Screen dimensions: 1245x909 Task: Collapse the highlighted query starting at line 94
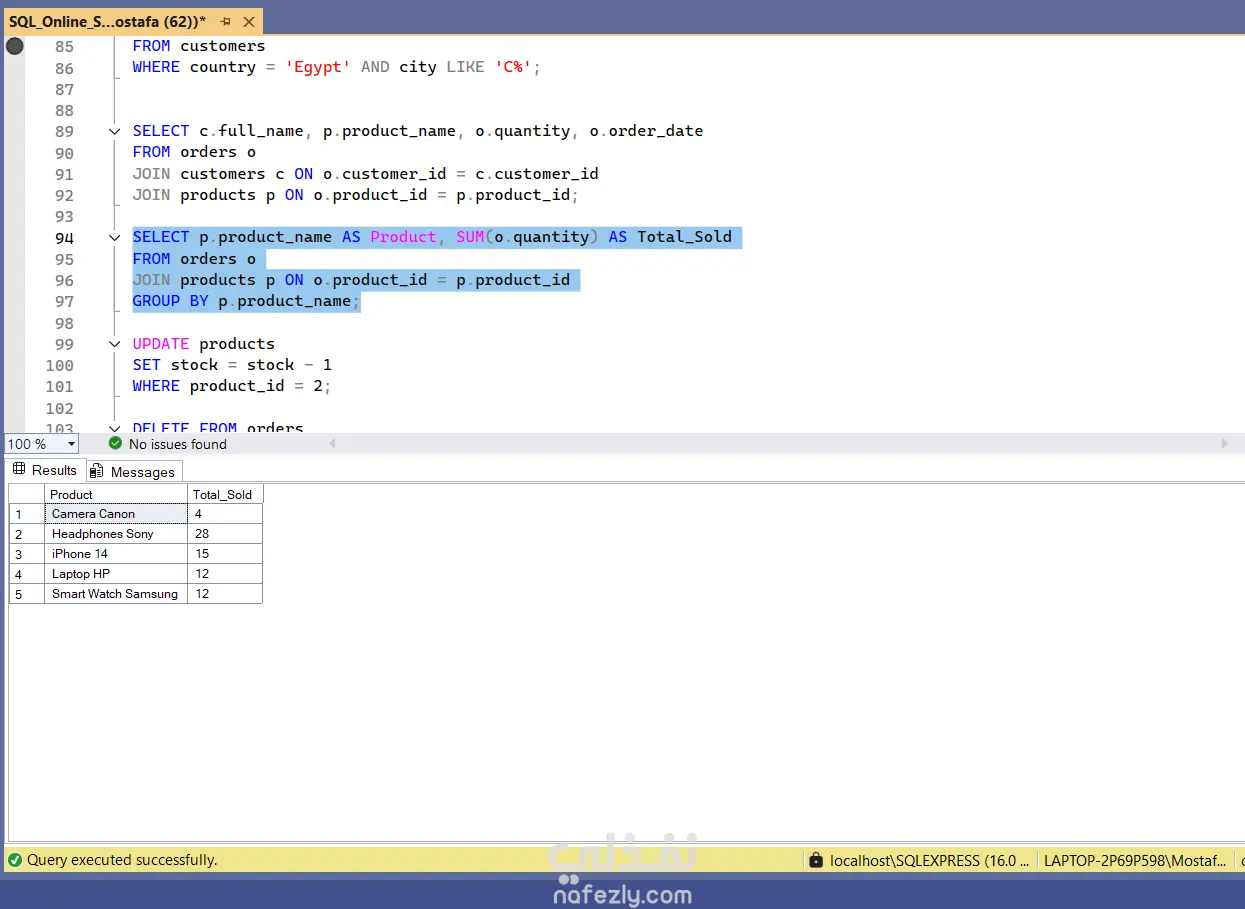click(x=113, y=237)
